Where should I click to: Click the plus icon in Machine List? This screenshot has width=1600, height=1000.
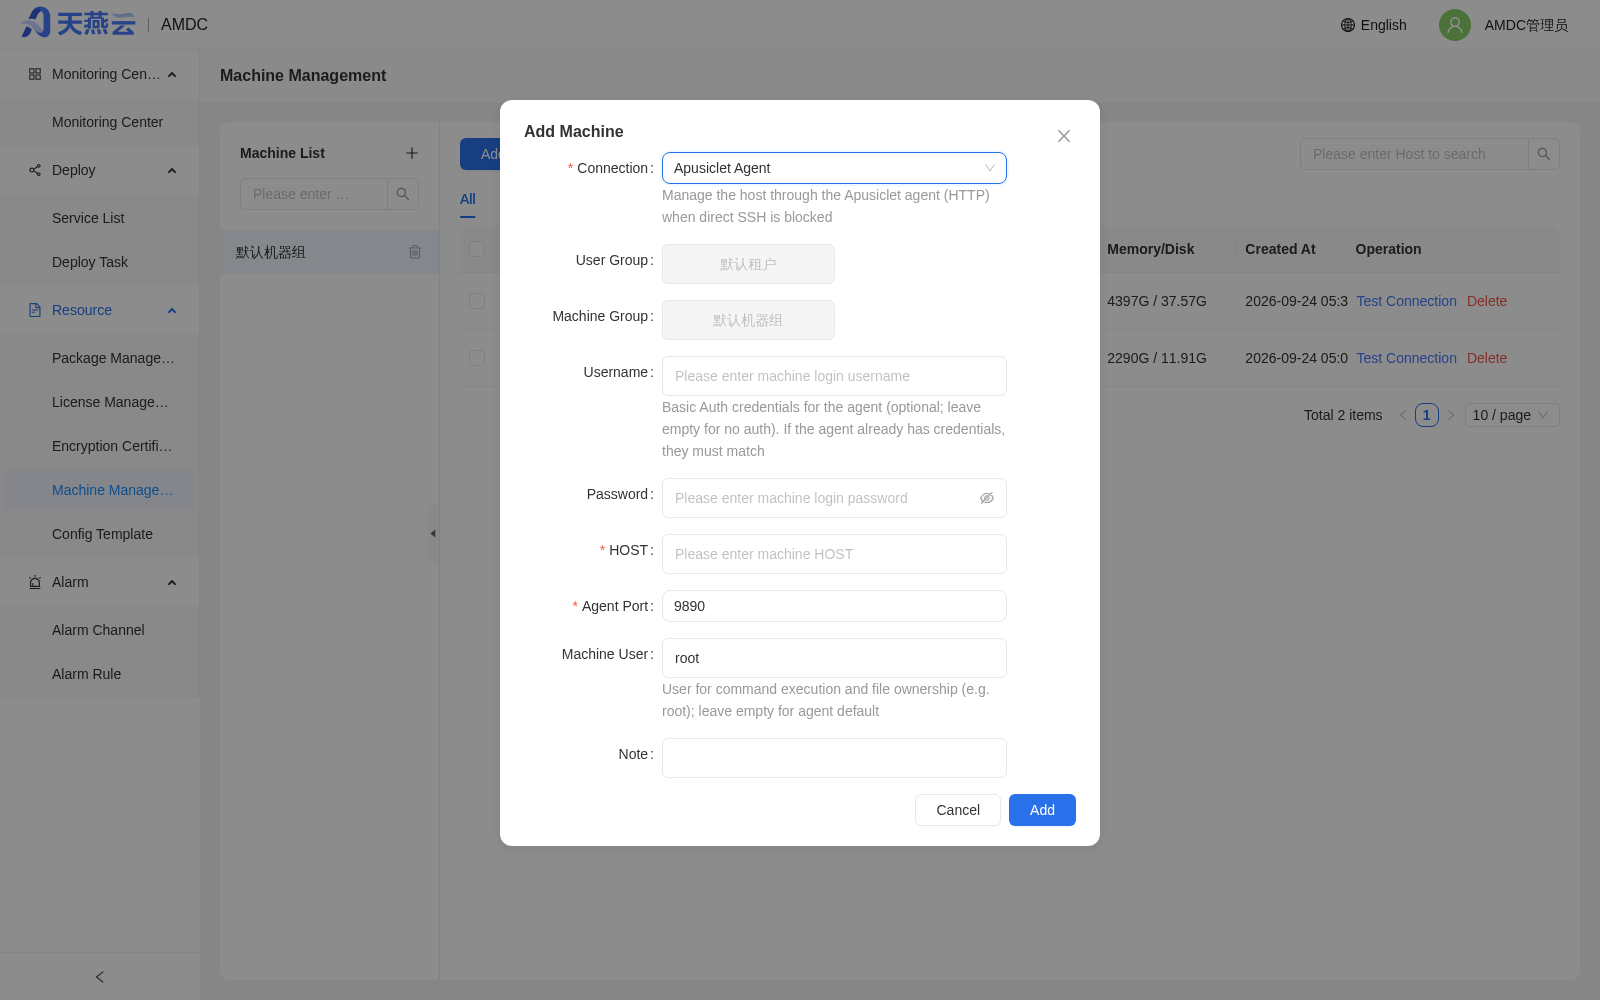(412, 153)
